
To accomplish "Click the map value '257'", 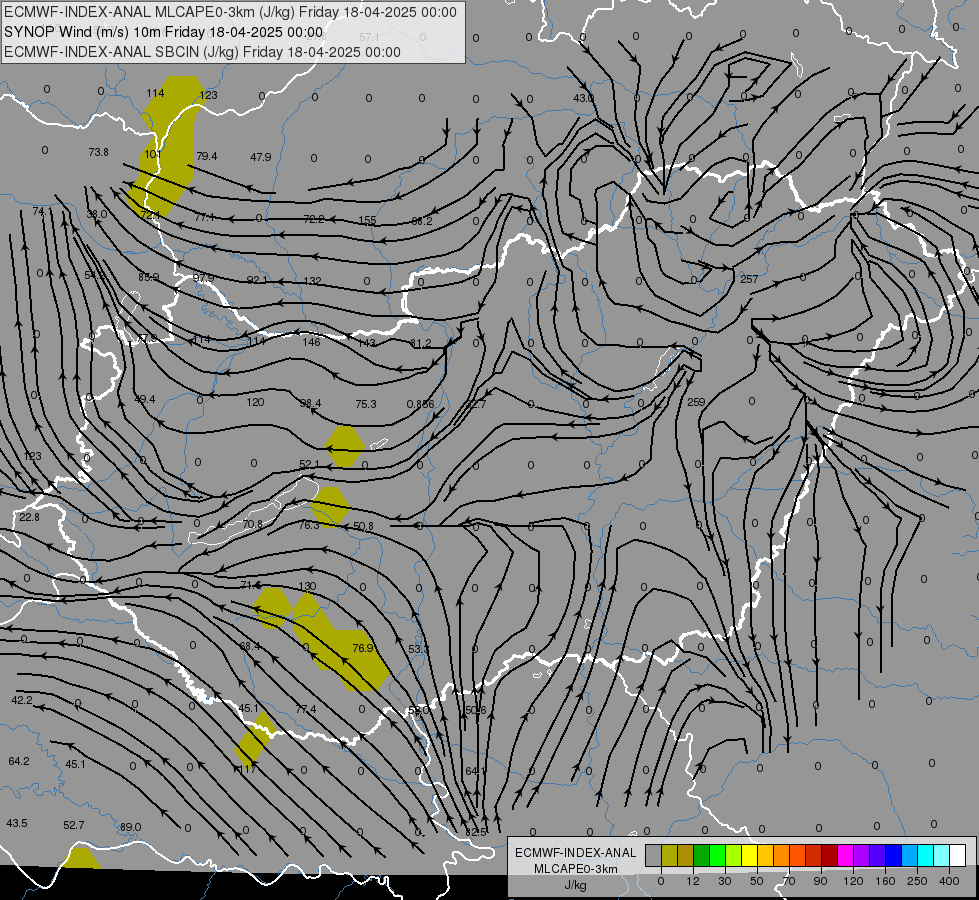I will pos(749,279).
